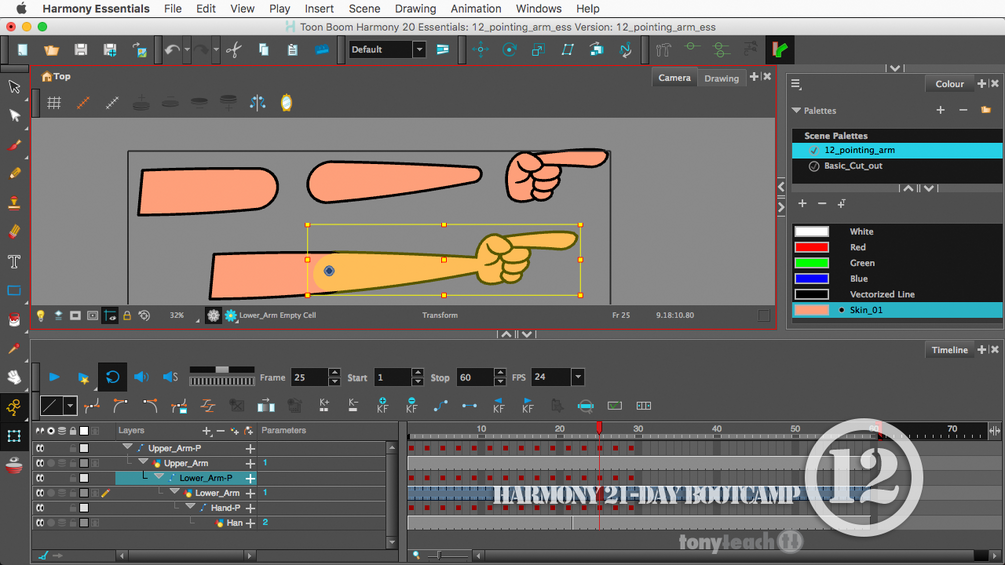
Task: Pick the Select tool arrow in the Tools panel
Action: point(14,86)
